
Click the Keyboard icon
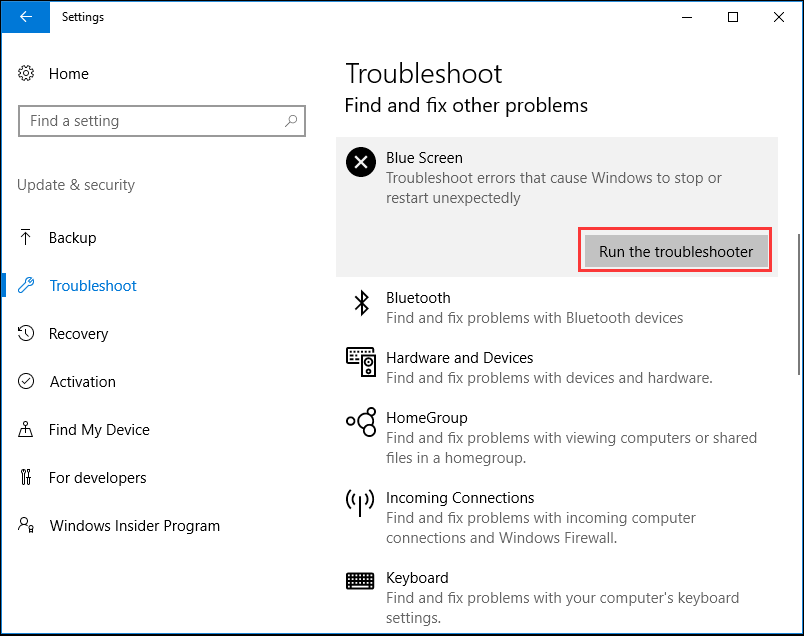(x=360, y=581)
